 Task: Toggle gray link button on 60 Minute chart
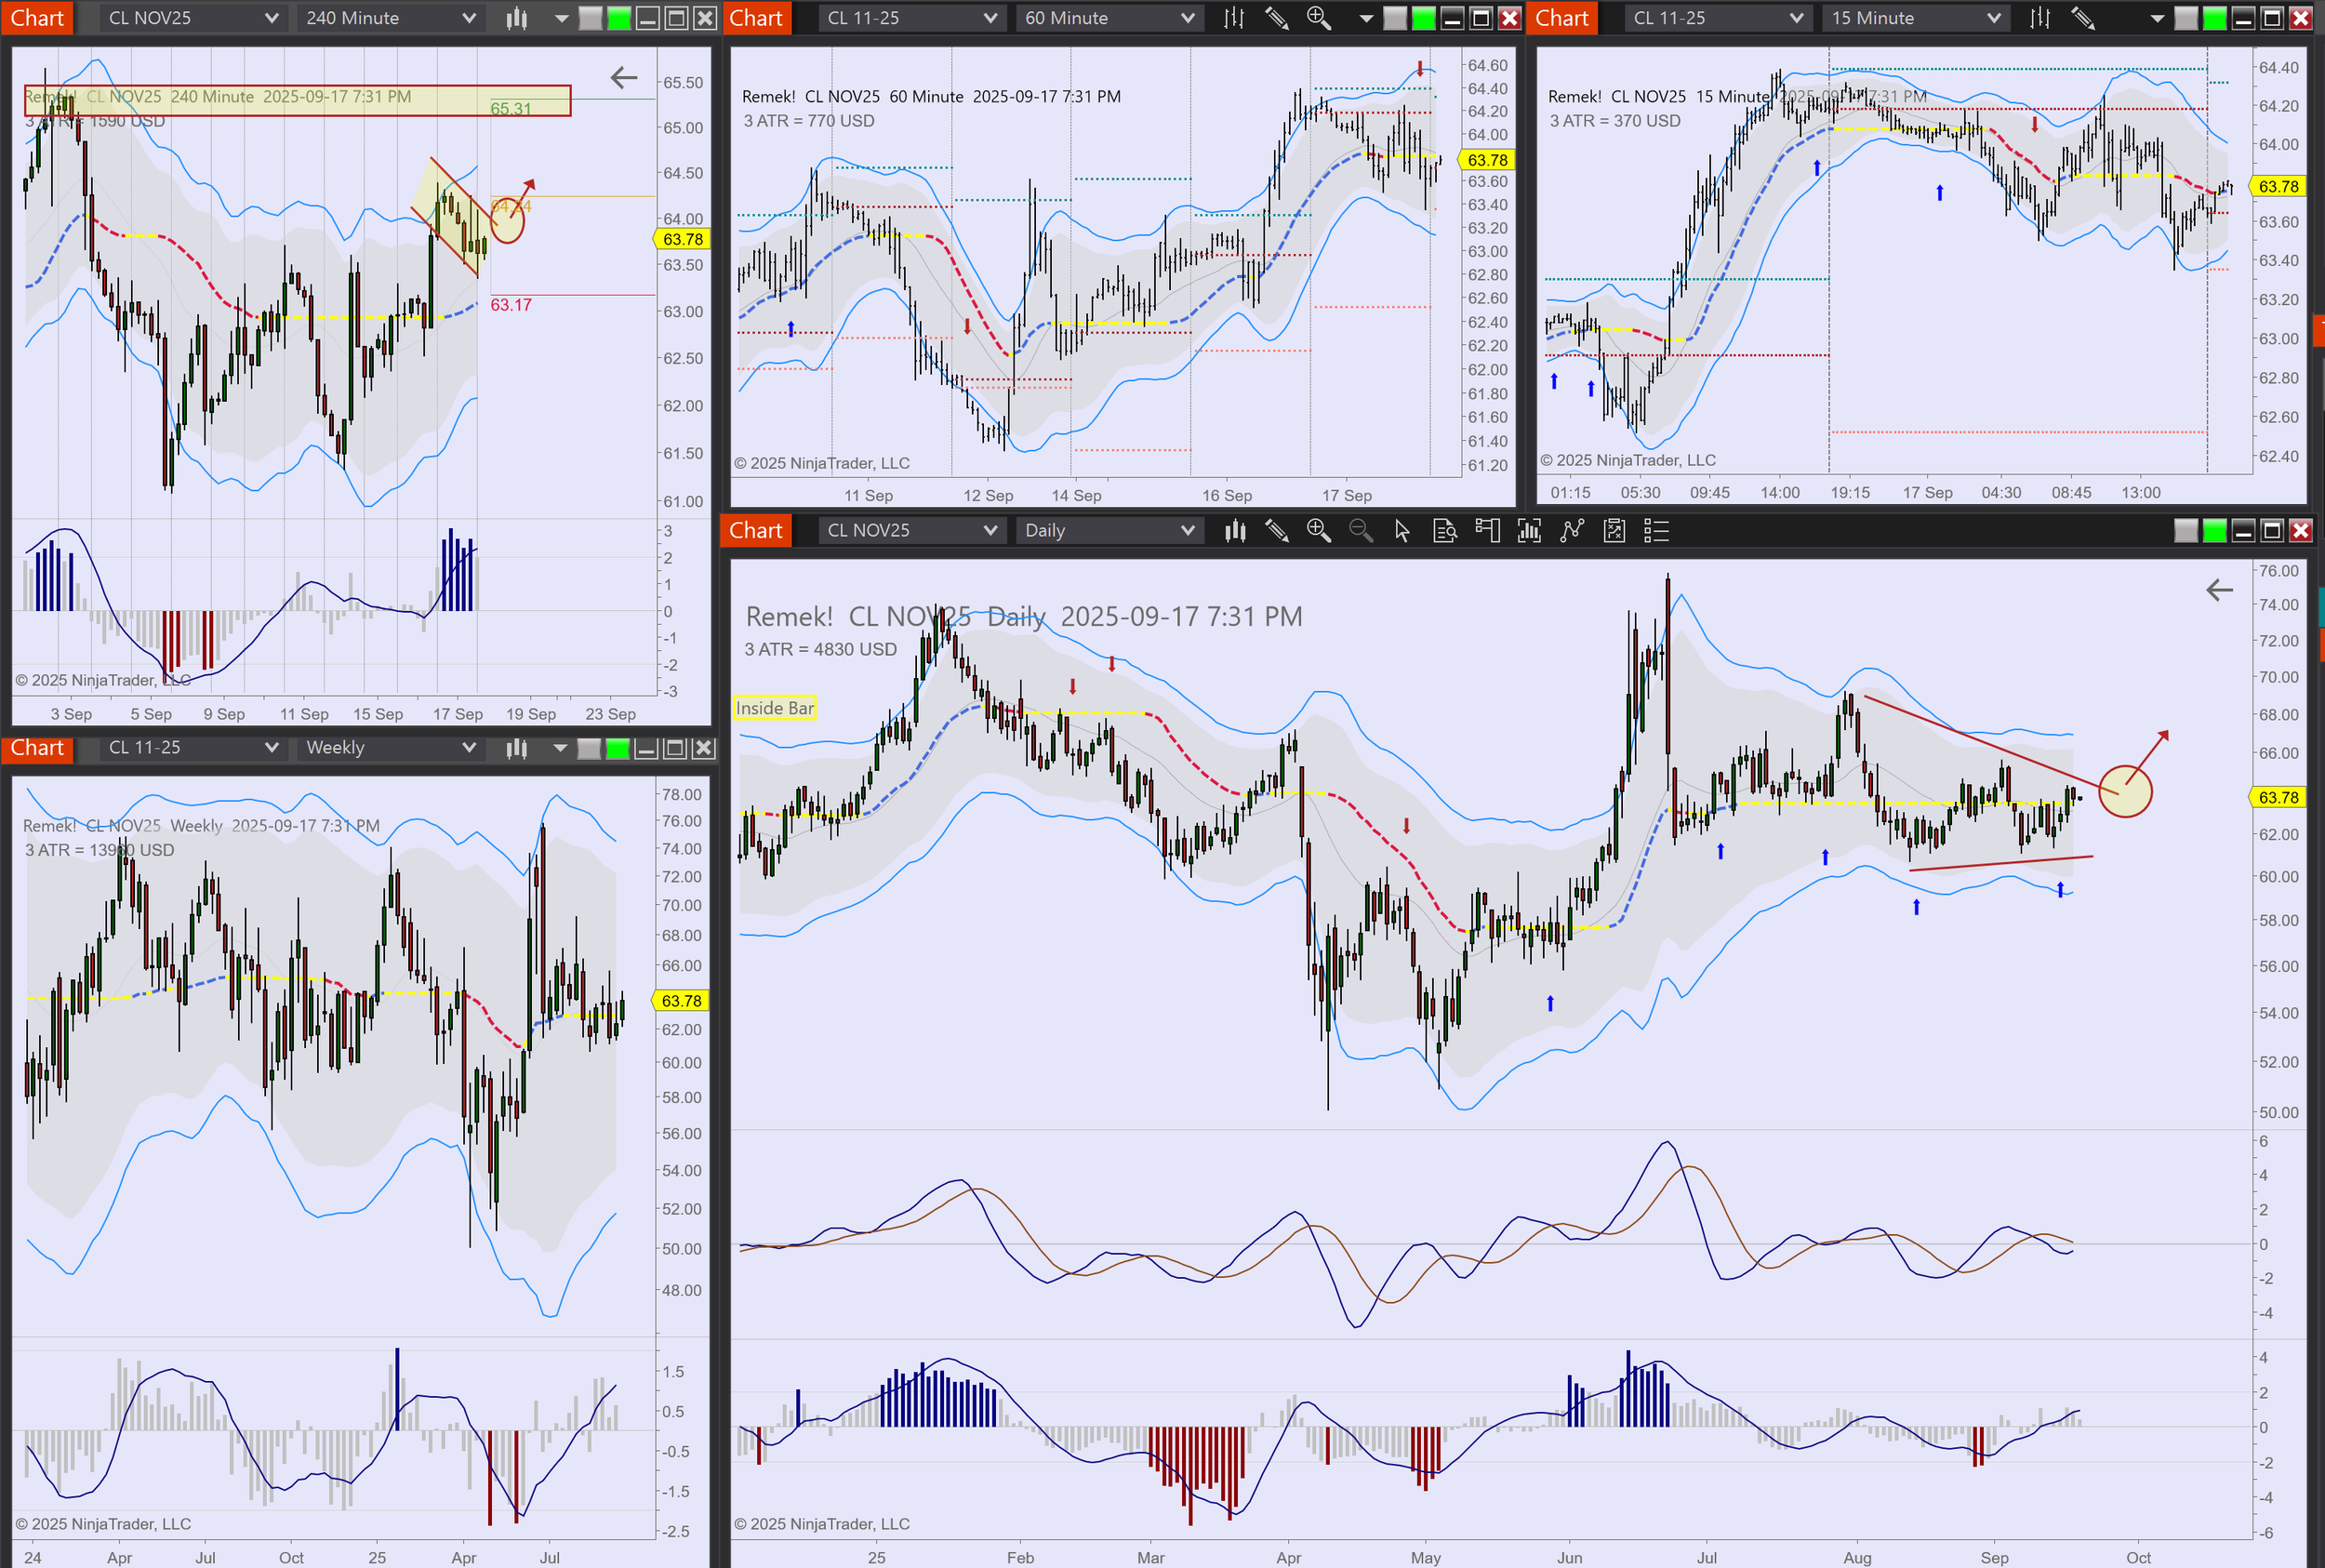coord(1395,18)
